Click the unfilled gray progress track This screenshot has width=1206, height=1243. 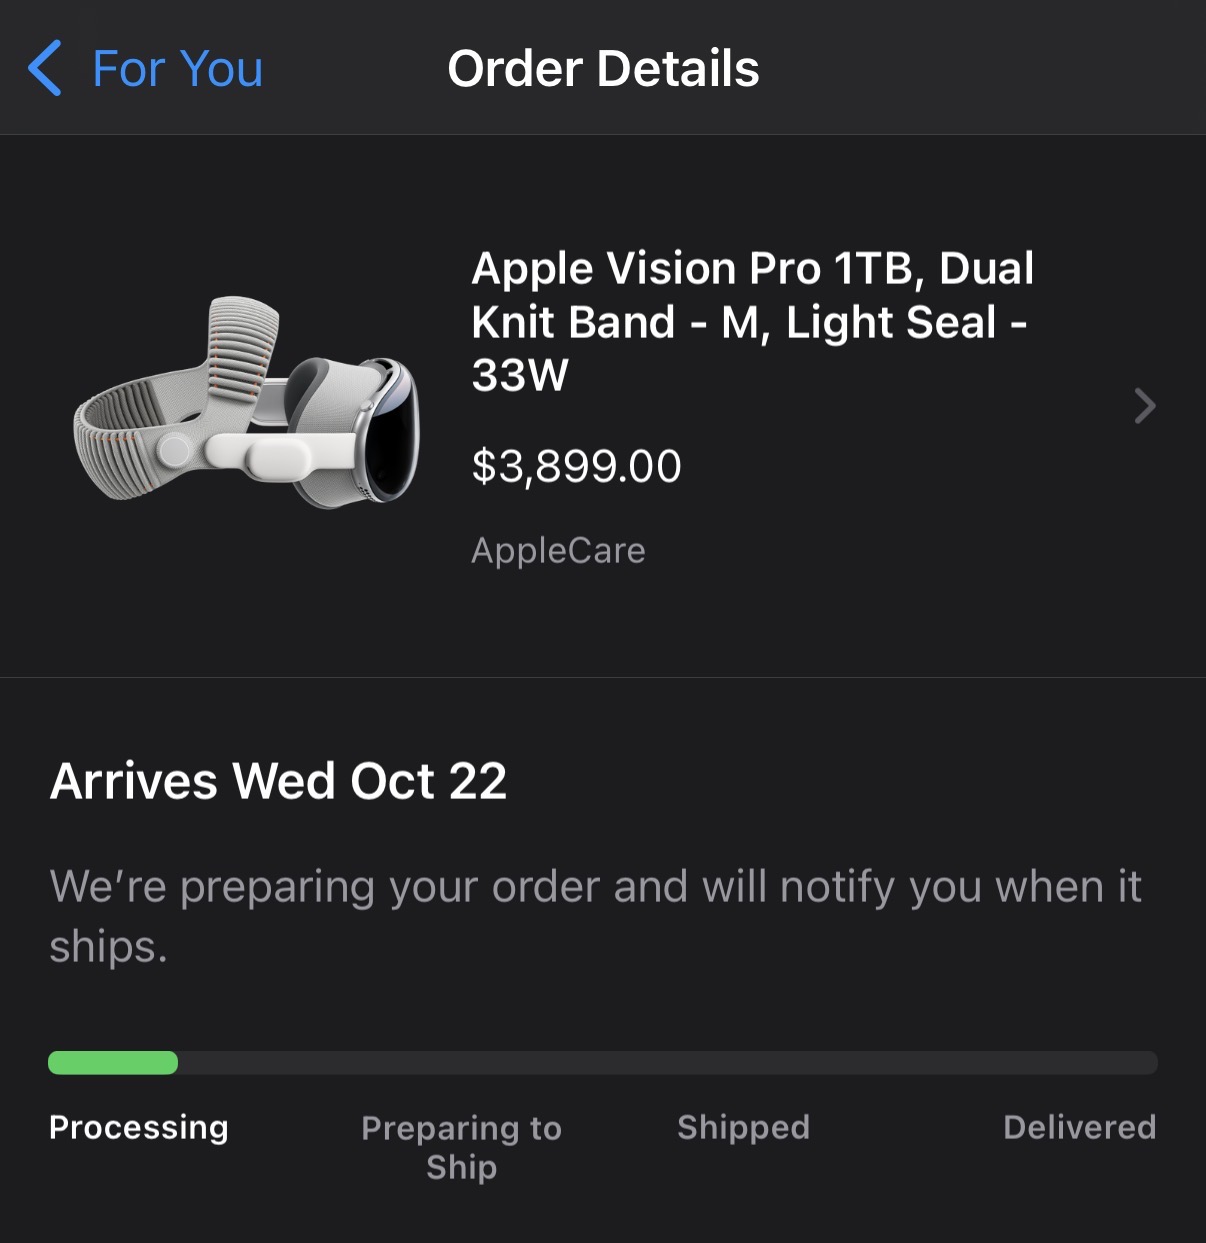[667, 1062]
